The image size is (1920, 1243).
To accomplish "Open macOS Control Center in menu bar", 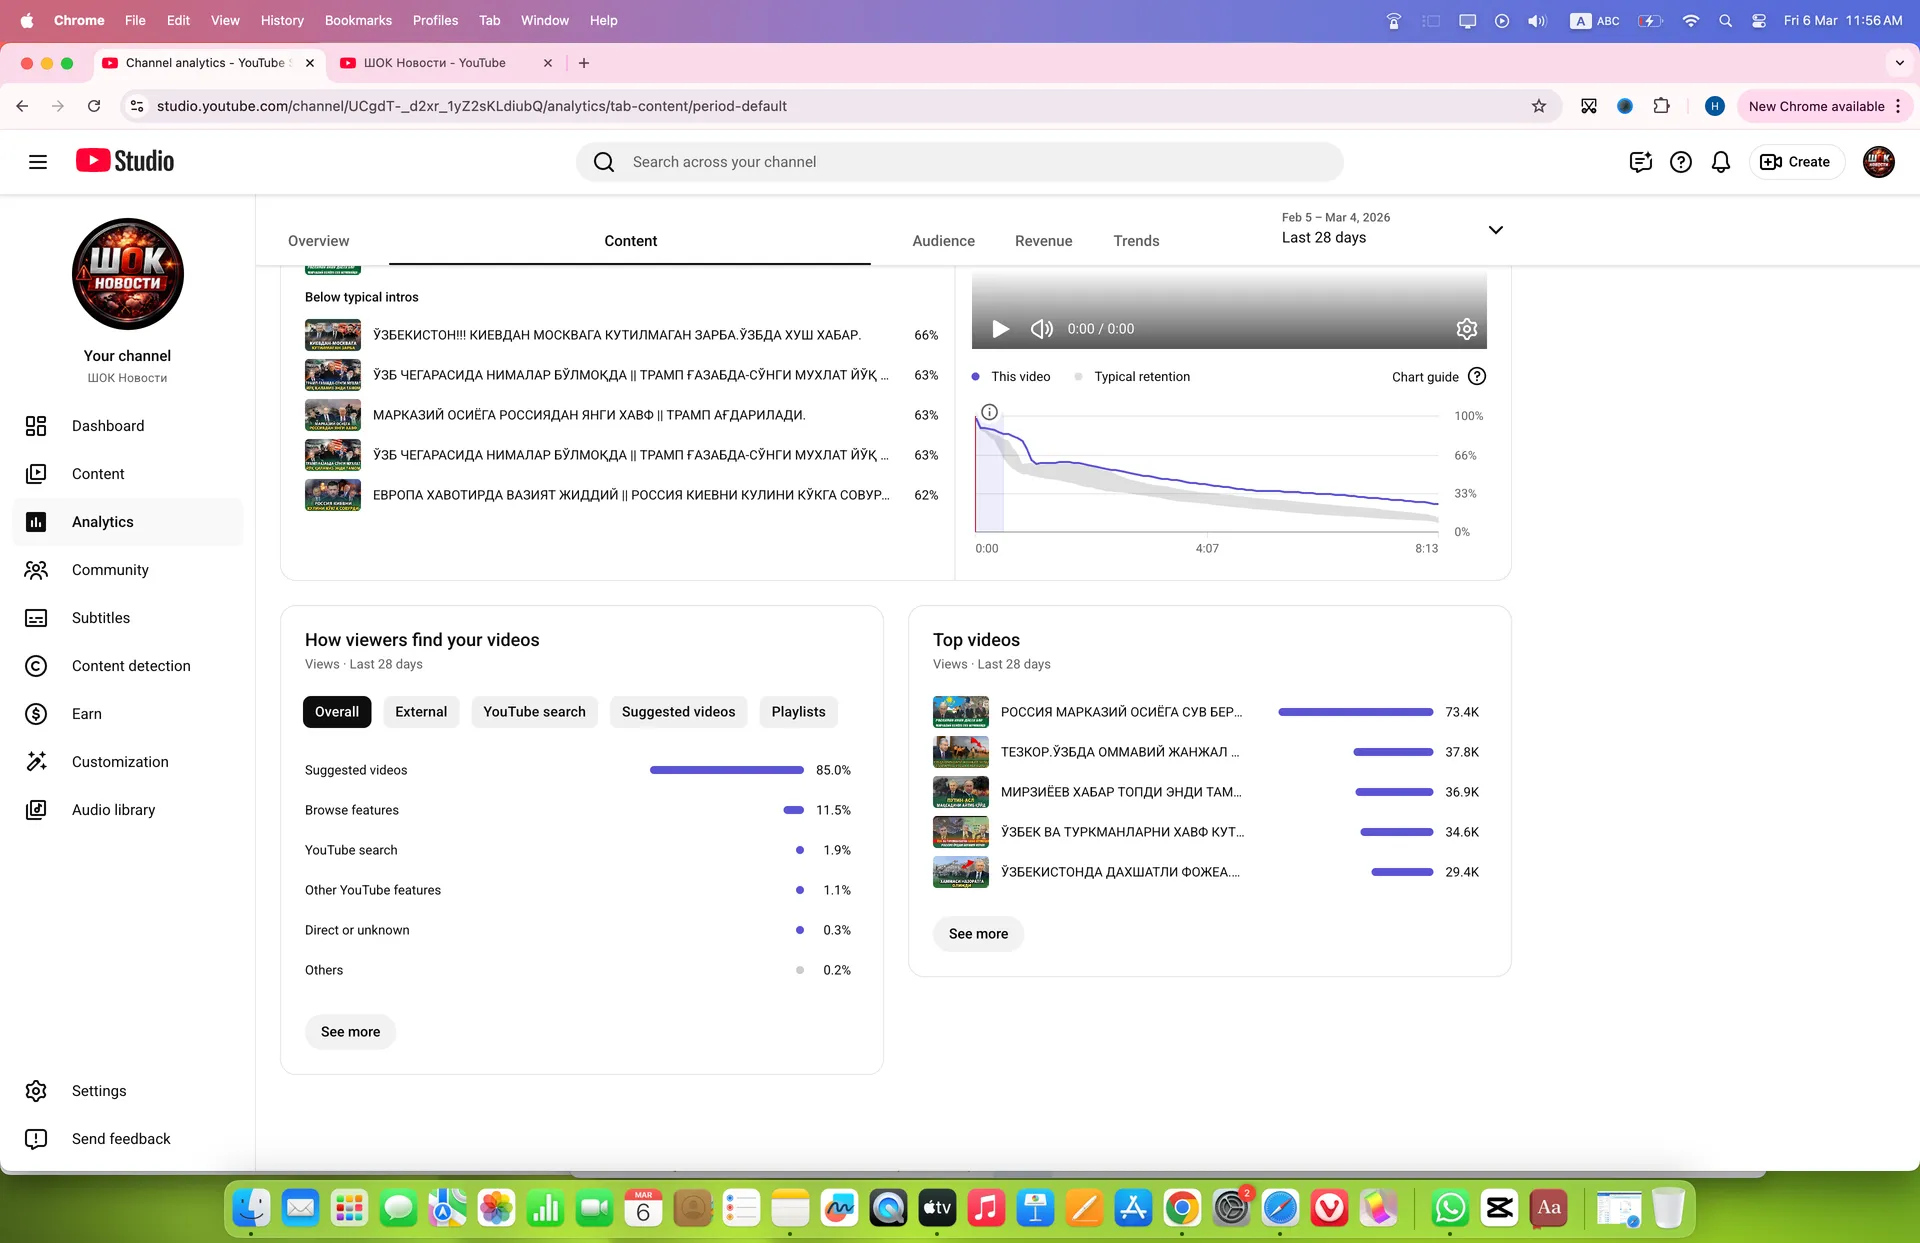I will click(1759, 20).
